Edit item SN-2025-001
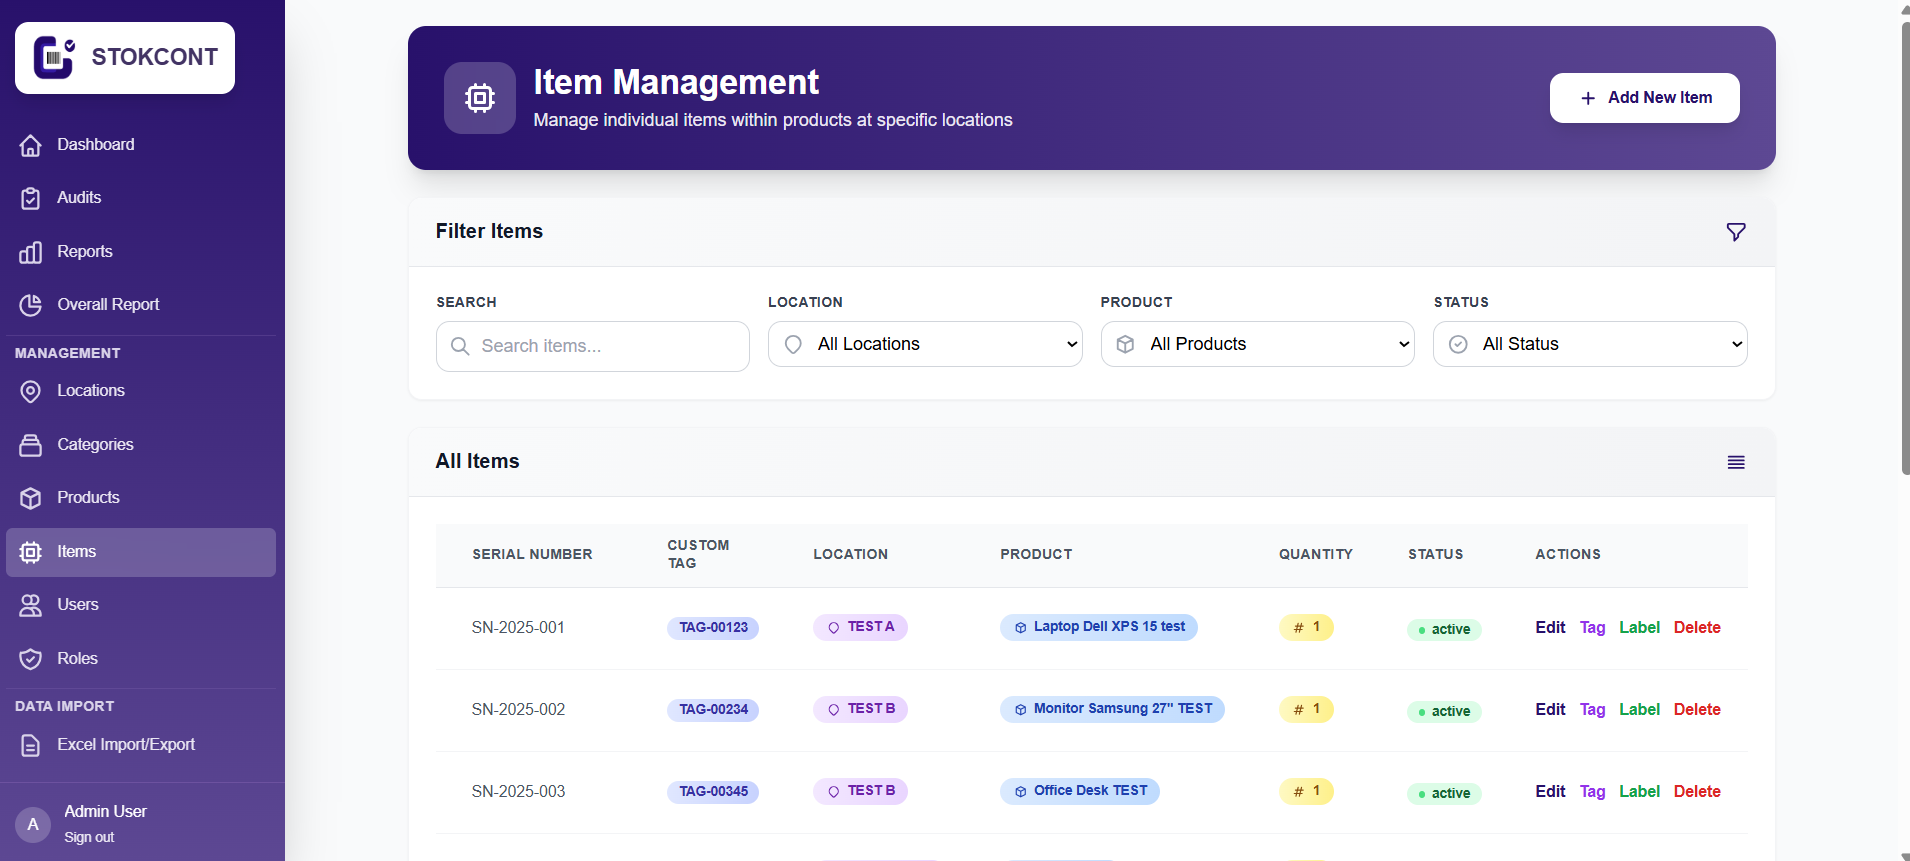The image size is (1910, 861). pos(1550,628)
